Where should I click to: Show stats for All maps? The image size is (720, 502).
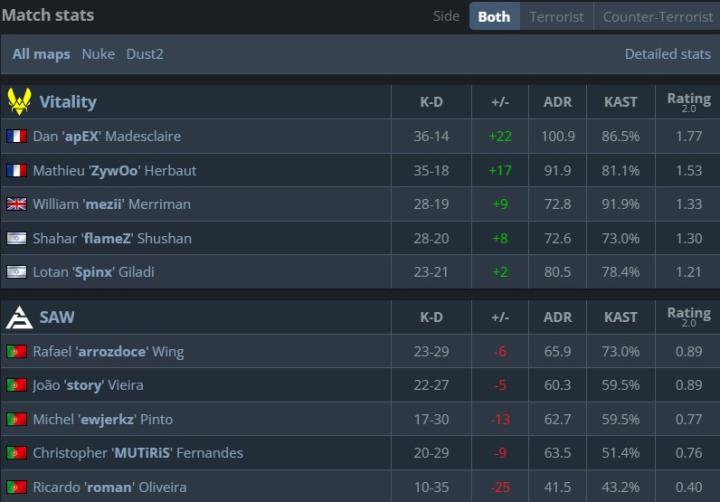coord(41,54)
